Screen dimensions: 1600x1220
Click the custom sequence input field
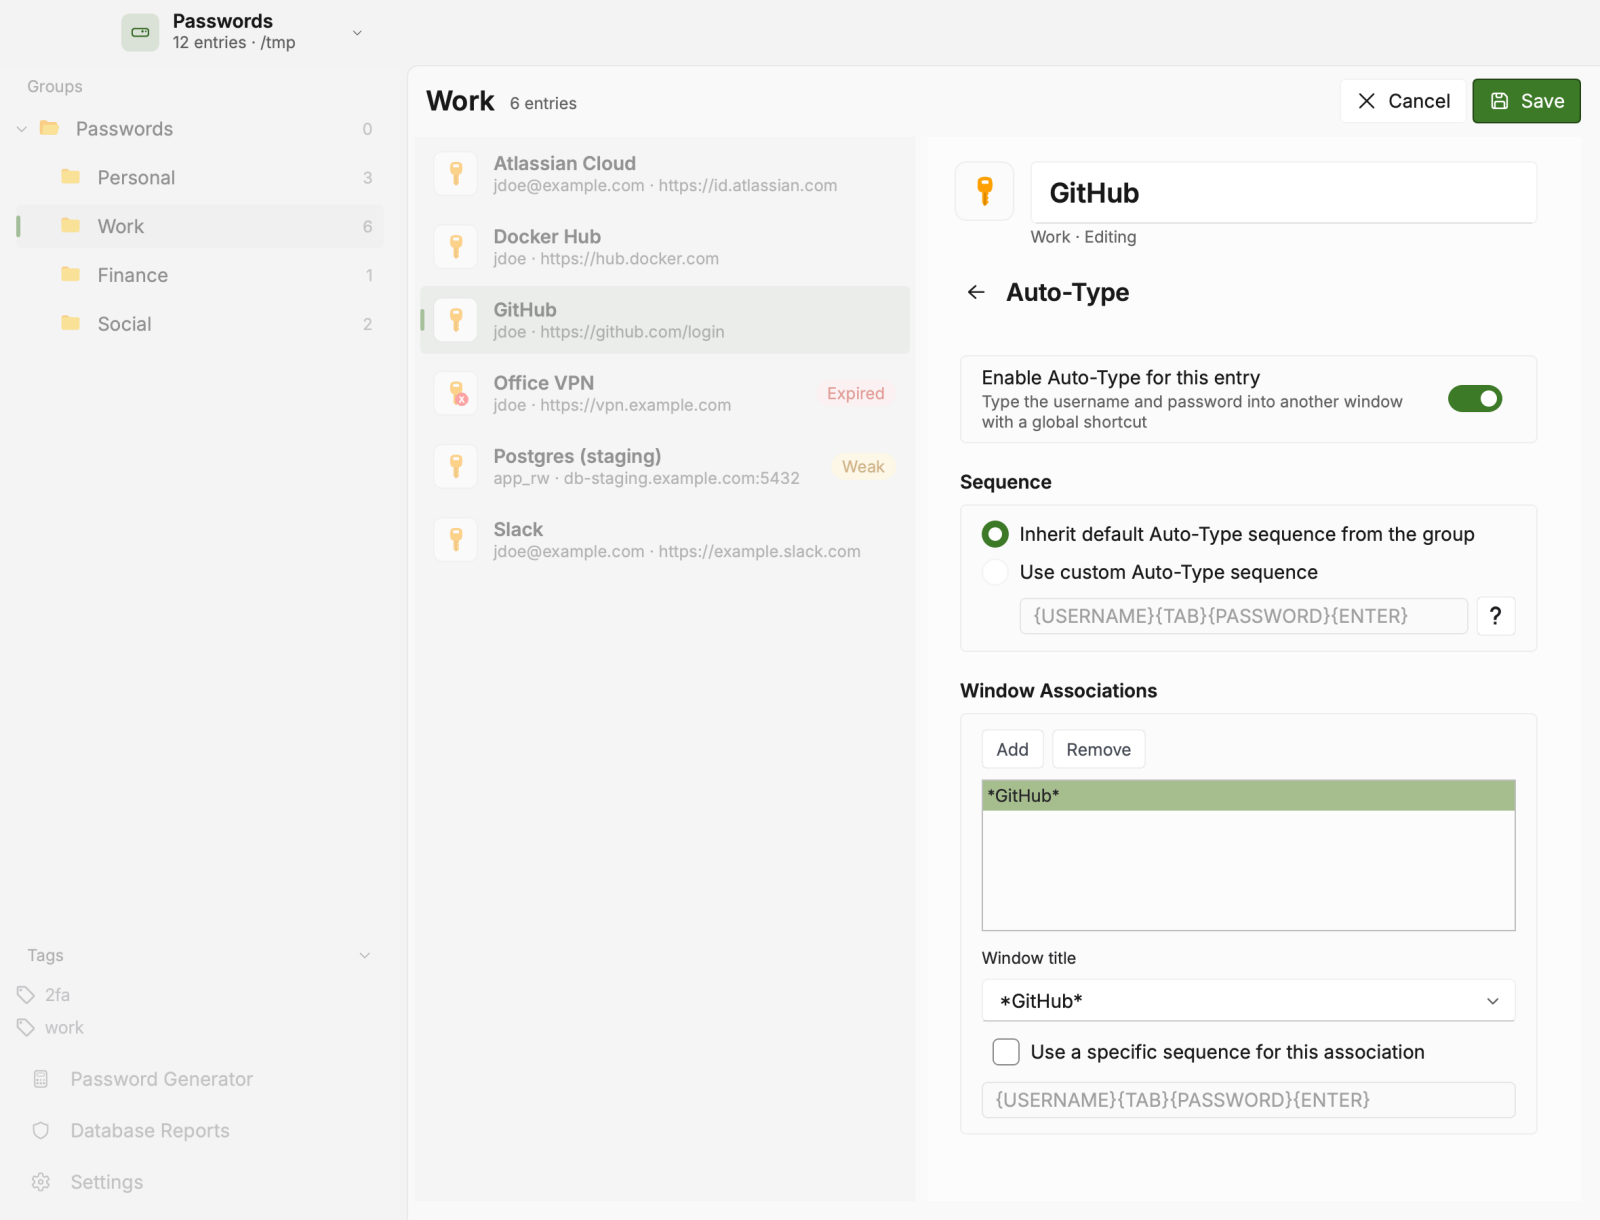coord(1243,616)
